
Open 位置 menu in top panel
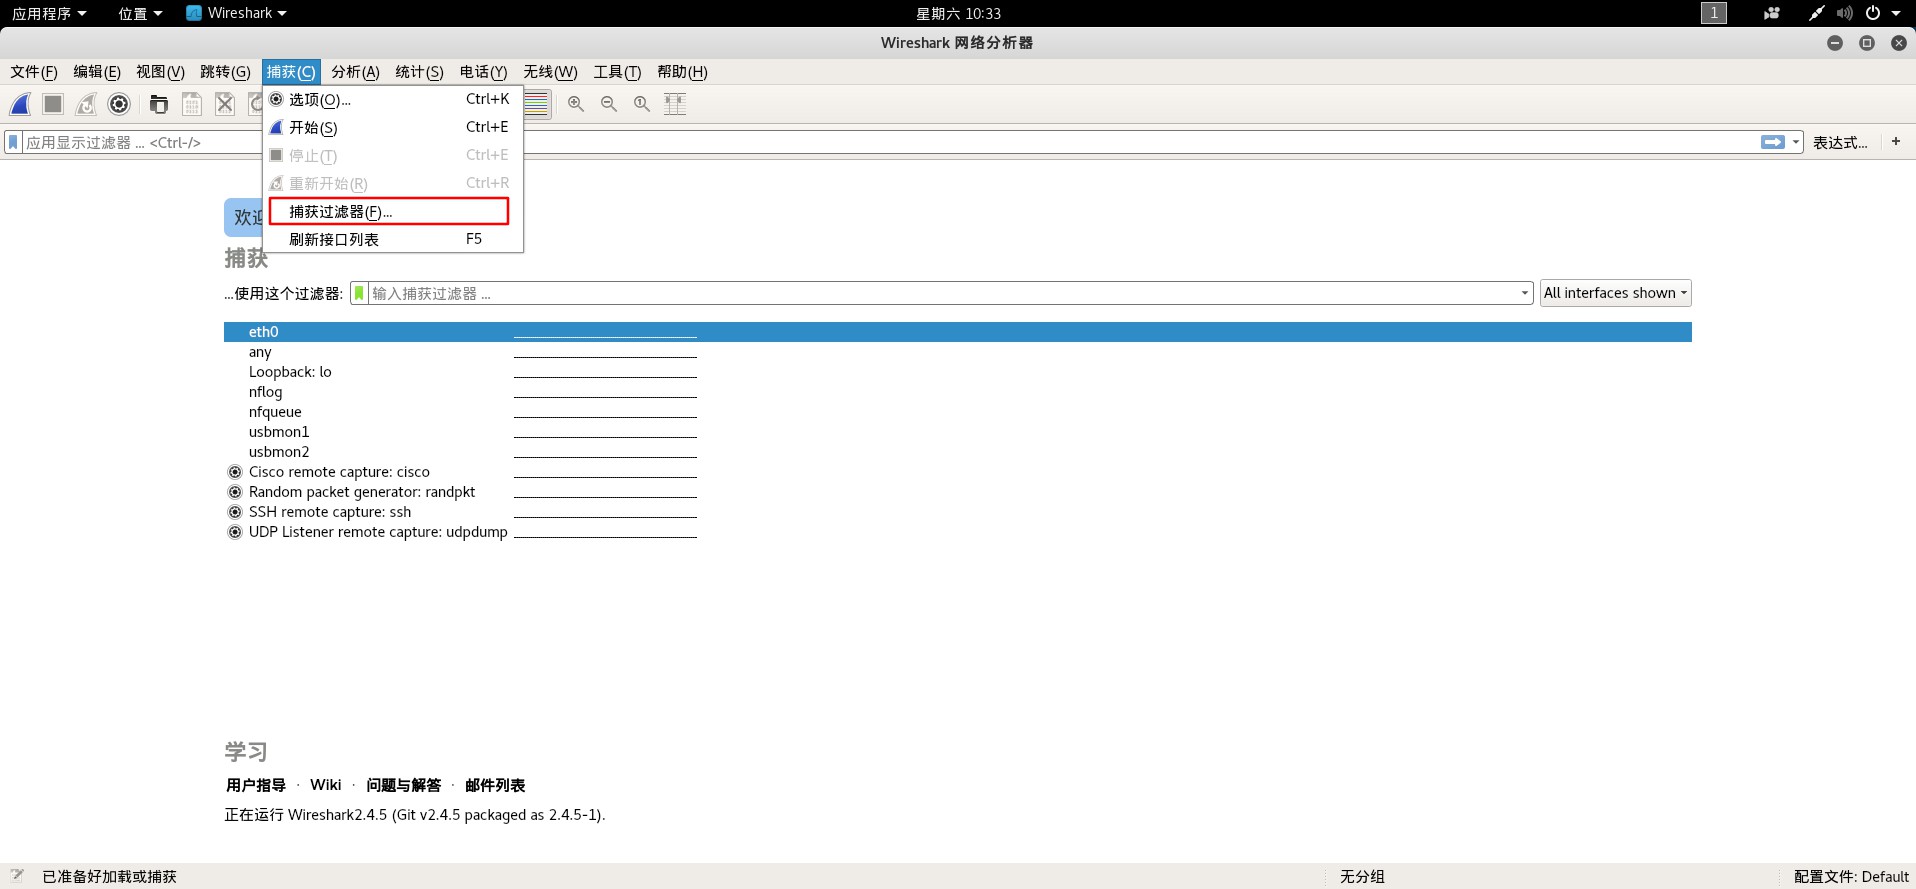point(140,13)
